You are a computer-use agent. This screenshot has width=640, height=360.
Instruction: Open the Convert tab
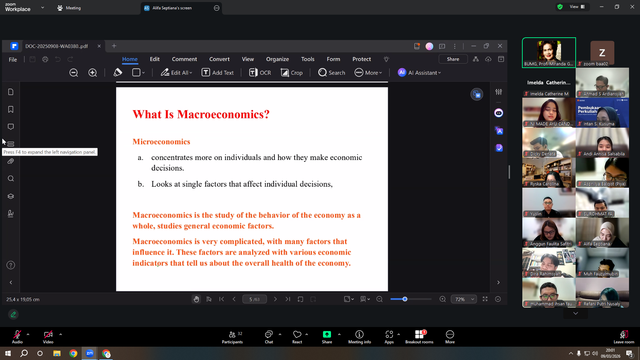pyautogui.click(x=219, y=59)
